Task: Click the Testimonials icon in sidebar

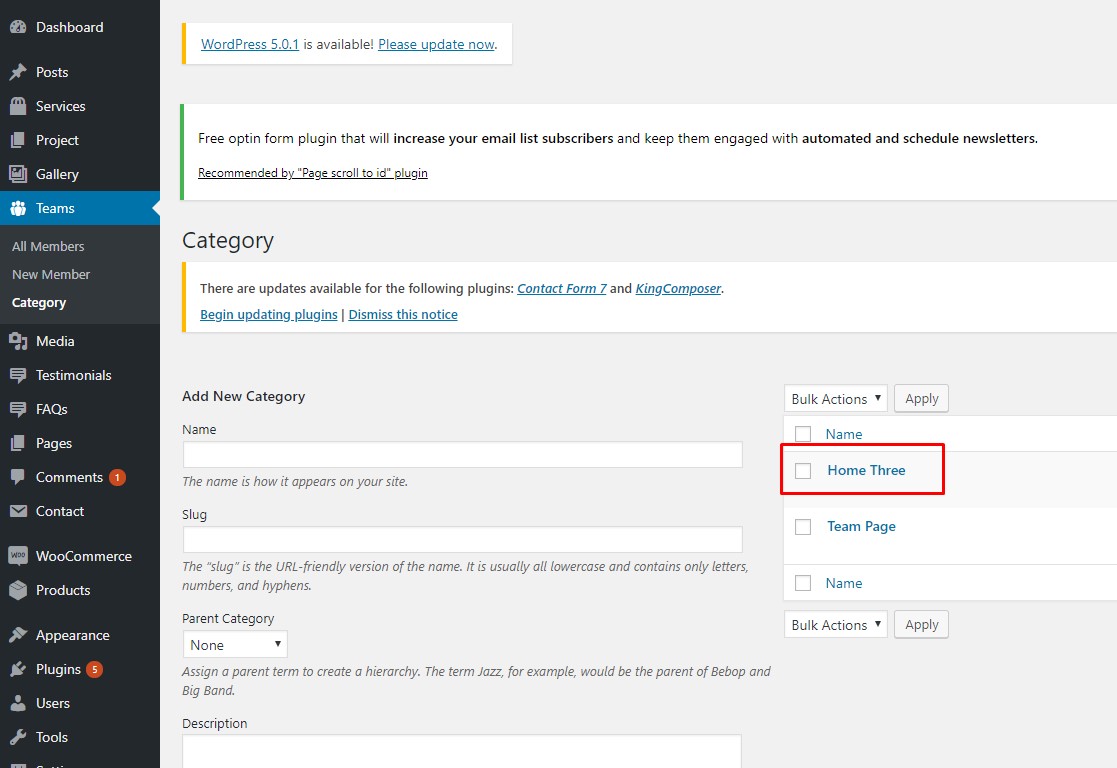Action: point(18,375)
